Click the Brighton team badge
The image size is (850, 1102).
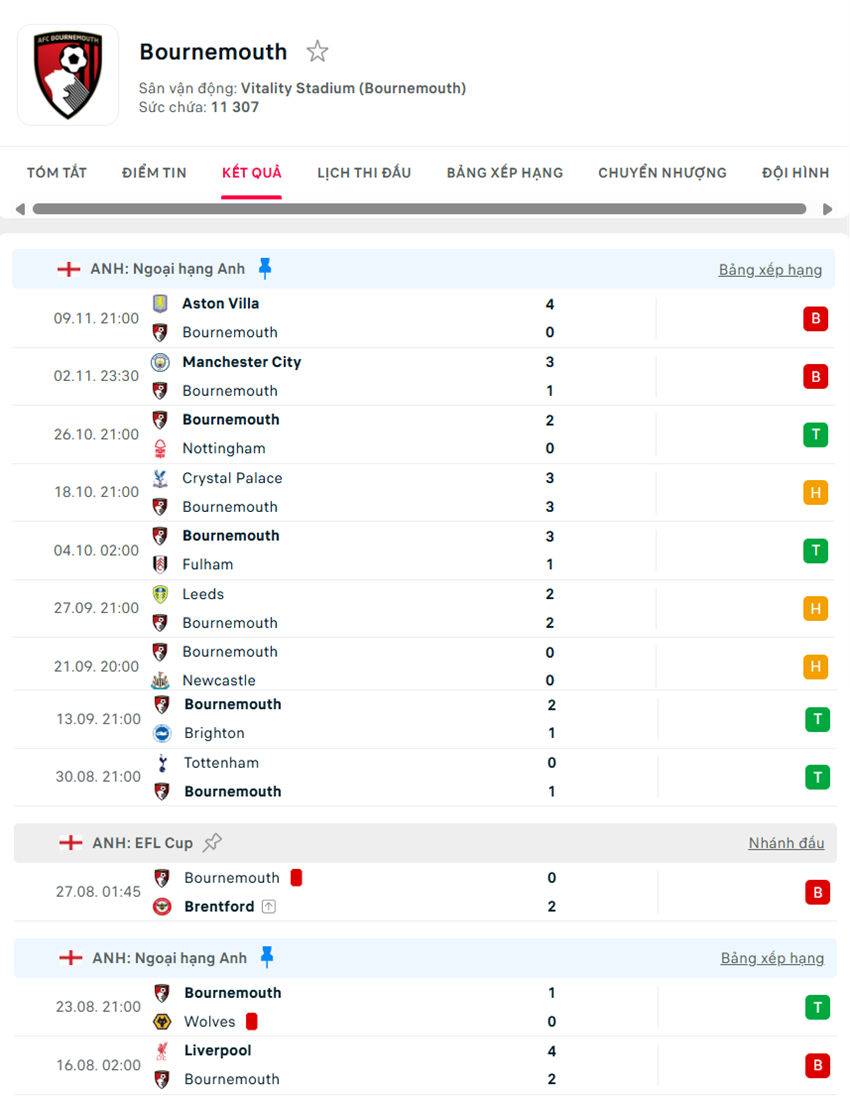pyautogui.click(x=160, y=733)
